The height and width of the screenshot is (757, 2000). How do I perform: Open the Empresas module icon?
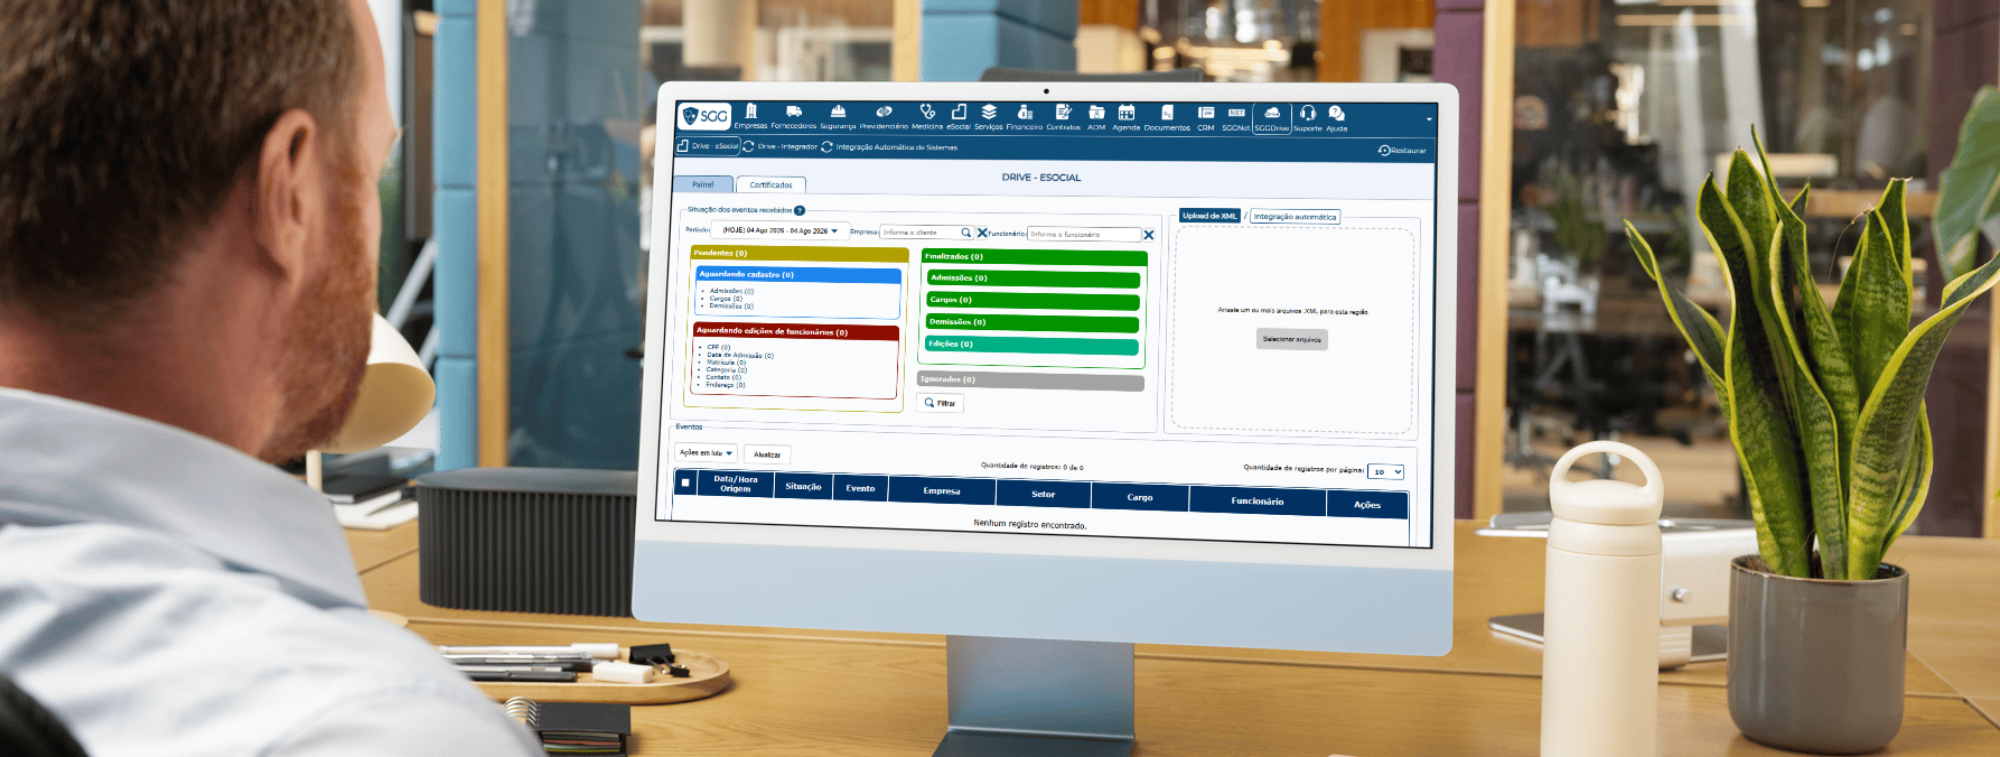coord(751,112)
